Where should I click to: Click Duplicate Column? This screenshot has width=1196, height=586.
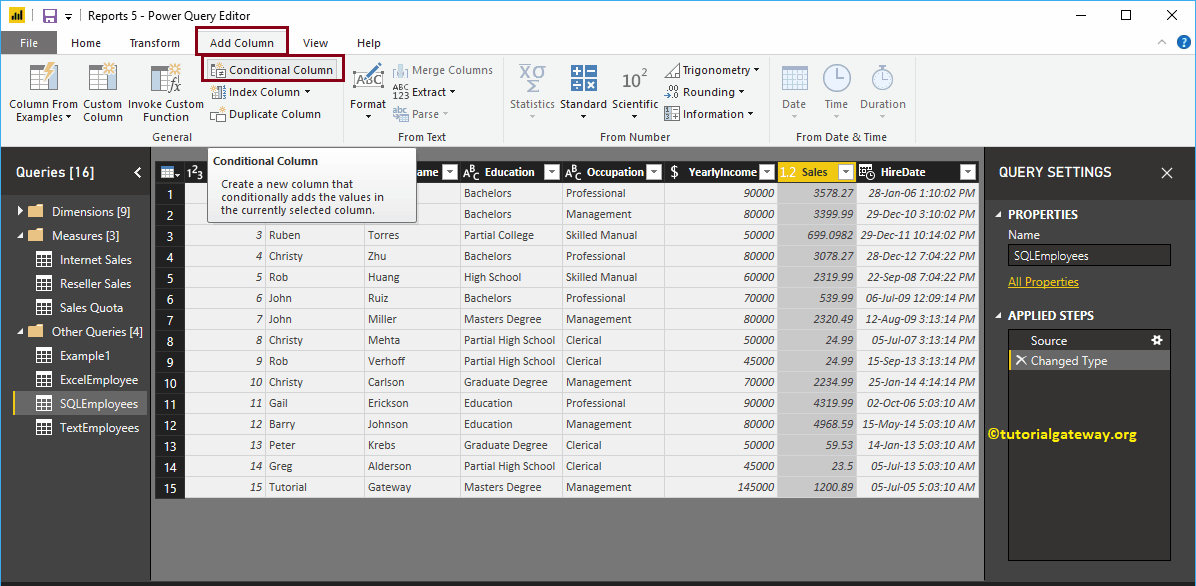coord(265,114)
